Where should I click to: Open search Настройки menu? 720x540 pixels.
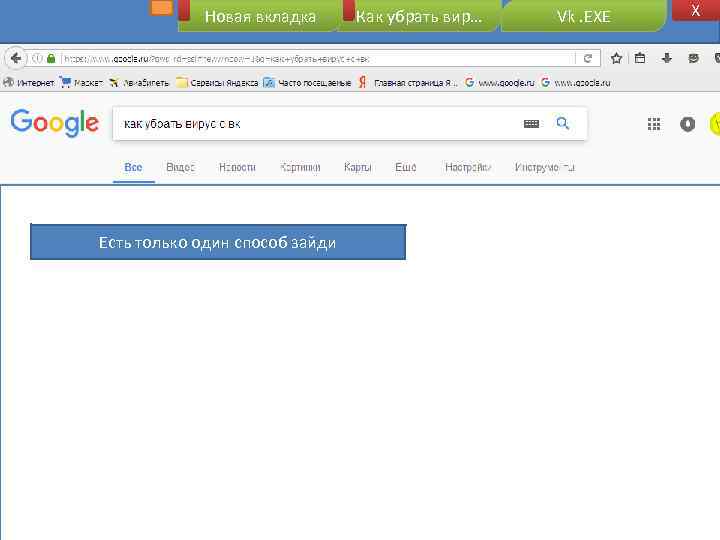[468, 167]
